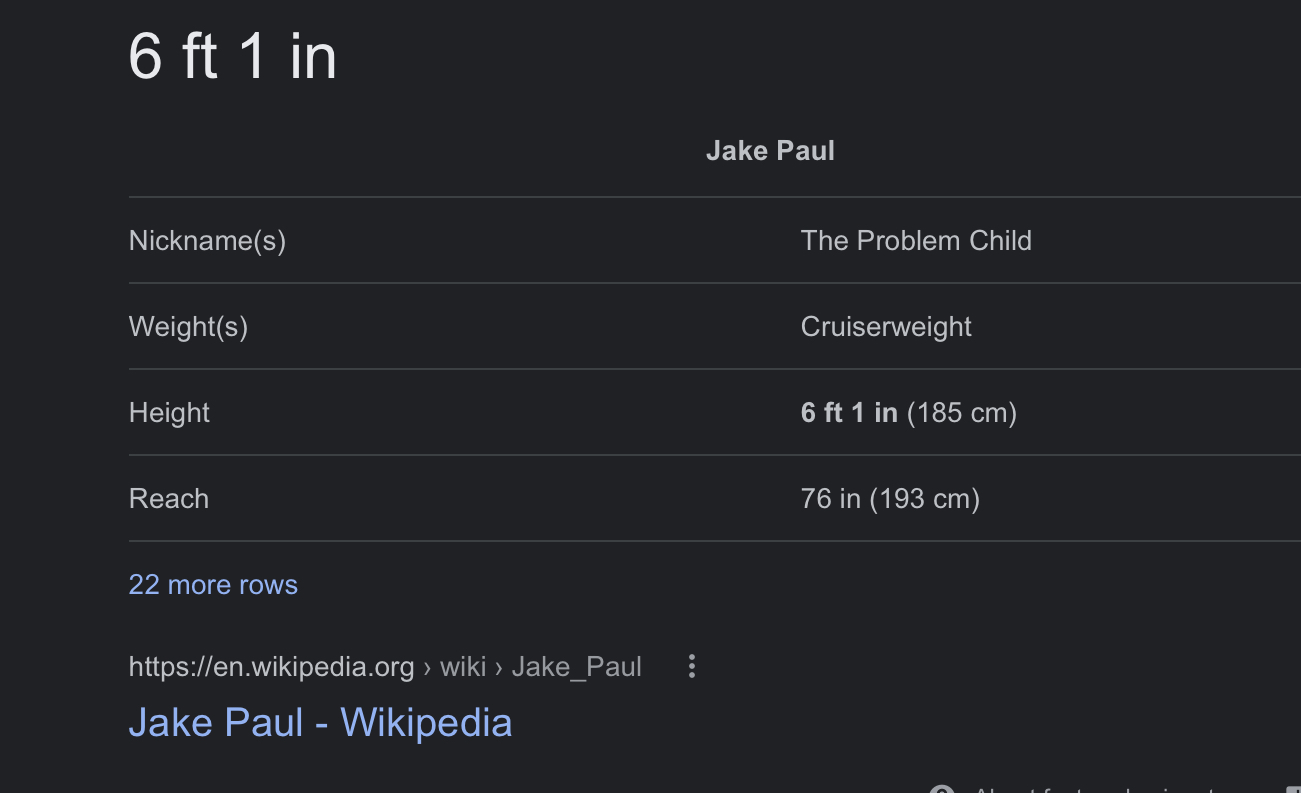Click the "(185 cm)" metric height text
This screenshot has height=793, width=1301.
[x=961, y=413]
